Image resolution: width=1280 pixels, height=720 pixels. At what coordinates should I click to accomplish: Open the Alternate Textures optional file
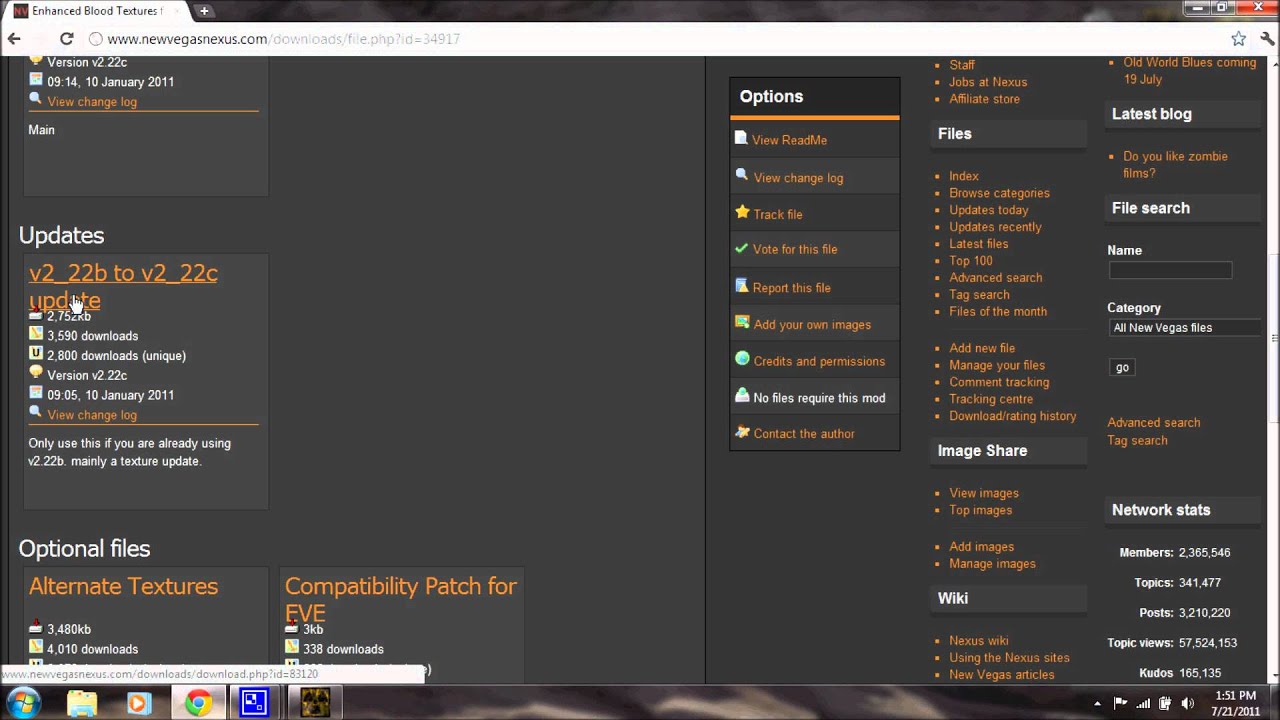tap(123, 586)
